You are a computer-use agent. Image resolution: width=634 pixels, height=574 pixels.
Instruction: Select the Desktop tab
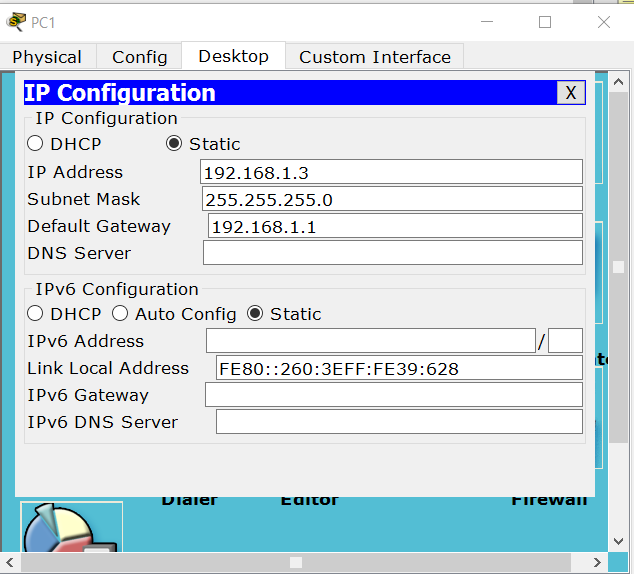coord(234,56)
